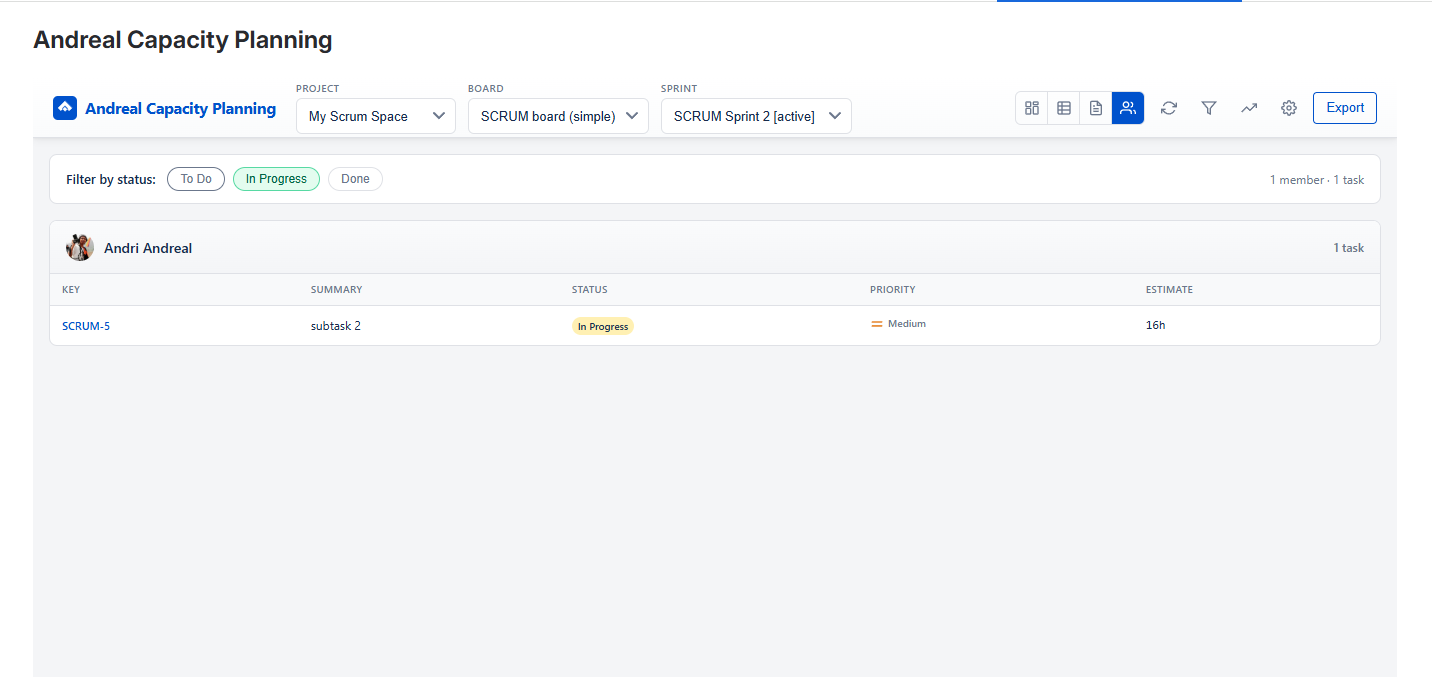Select the members view
The height and width of the screenshot is (677, 1432).
tap(1128, 108)
